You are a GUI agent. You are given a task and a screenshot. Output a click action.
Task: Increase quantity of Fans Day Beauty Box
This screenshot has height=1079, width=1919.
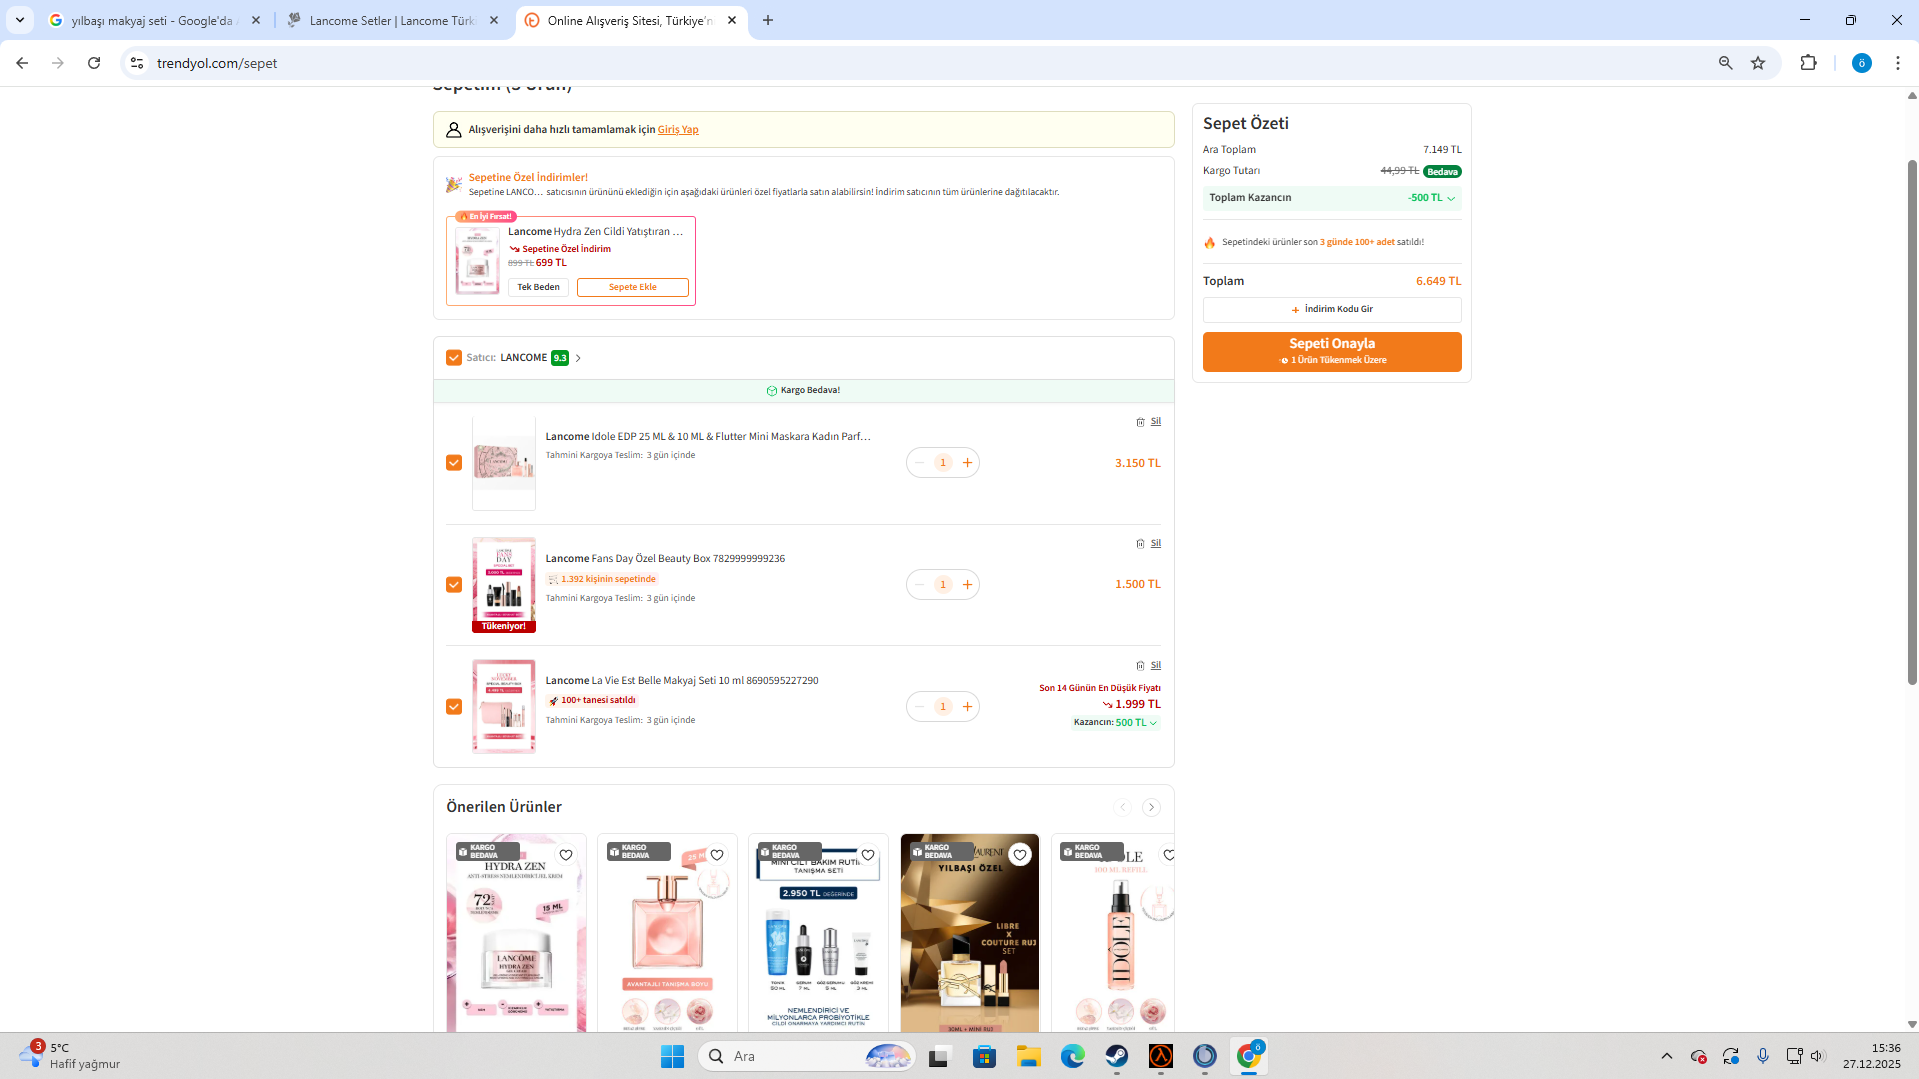click(967, 585)
